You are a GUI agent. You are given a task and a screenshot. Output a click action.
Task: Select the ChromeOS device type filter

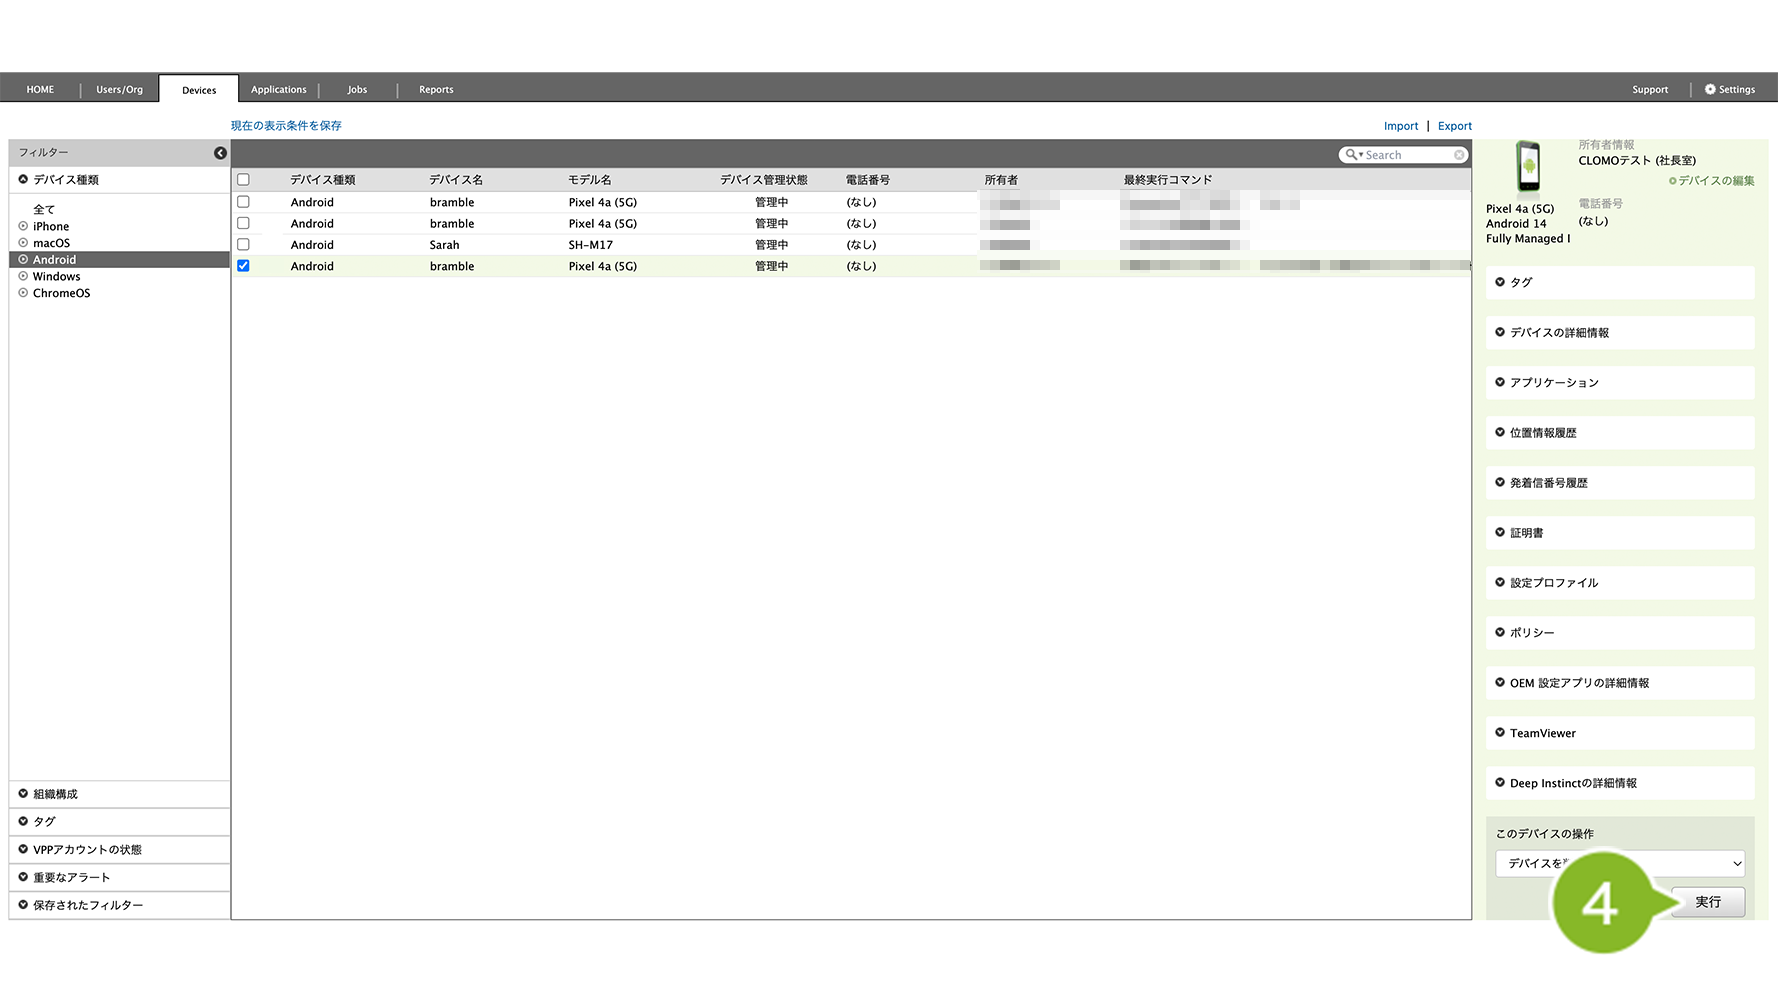pyautogui.click(x=61, y=294)
